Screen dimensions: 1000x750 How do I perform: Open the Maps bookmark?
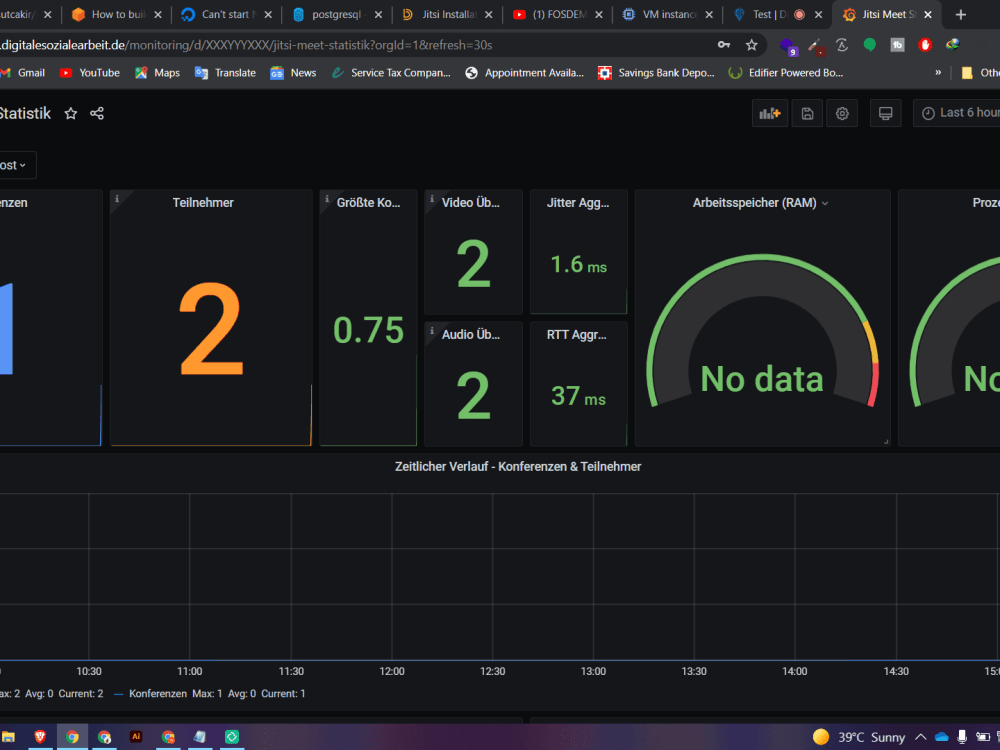tap(158, 73)
